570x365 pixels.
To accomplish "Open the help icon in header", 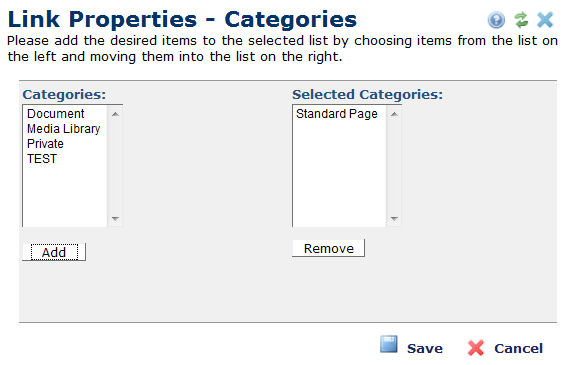I will coord(496,20).
